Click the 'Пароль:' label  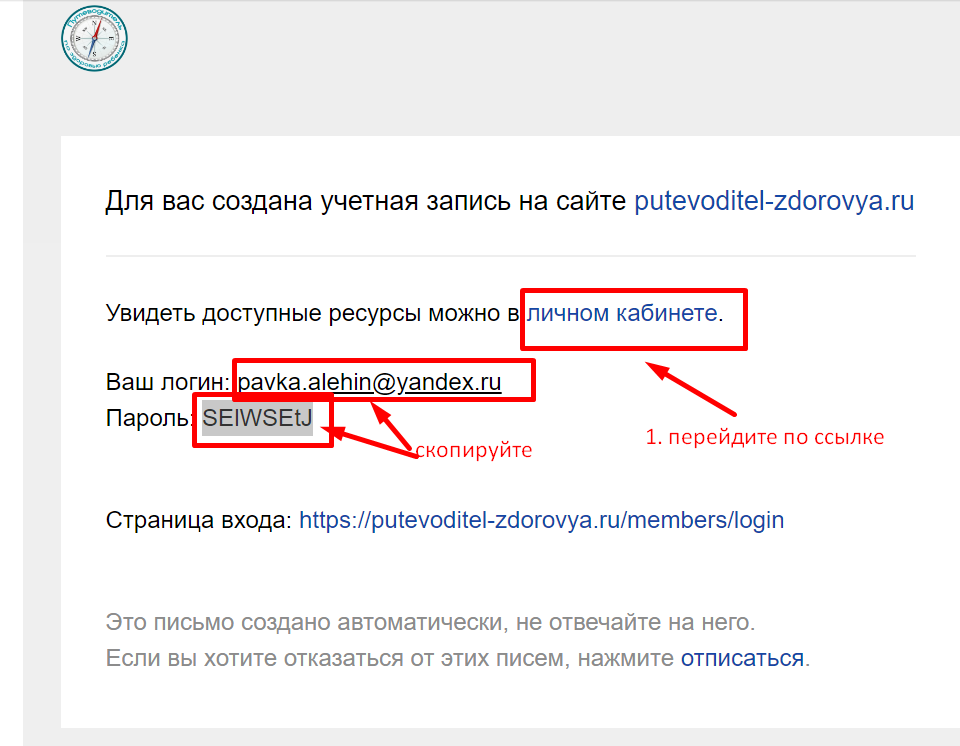tap(150, 418)
